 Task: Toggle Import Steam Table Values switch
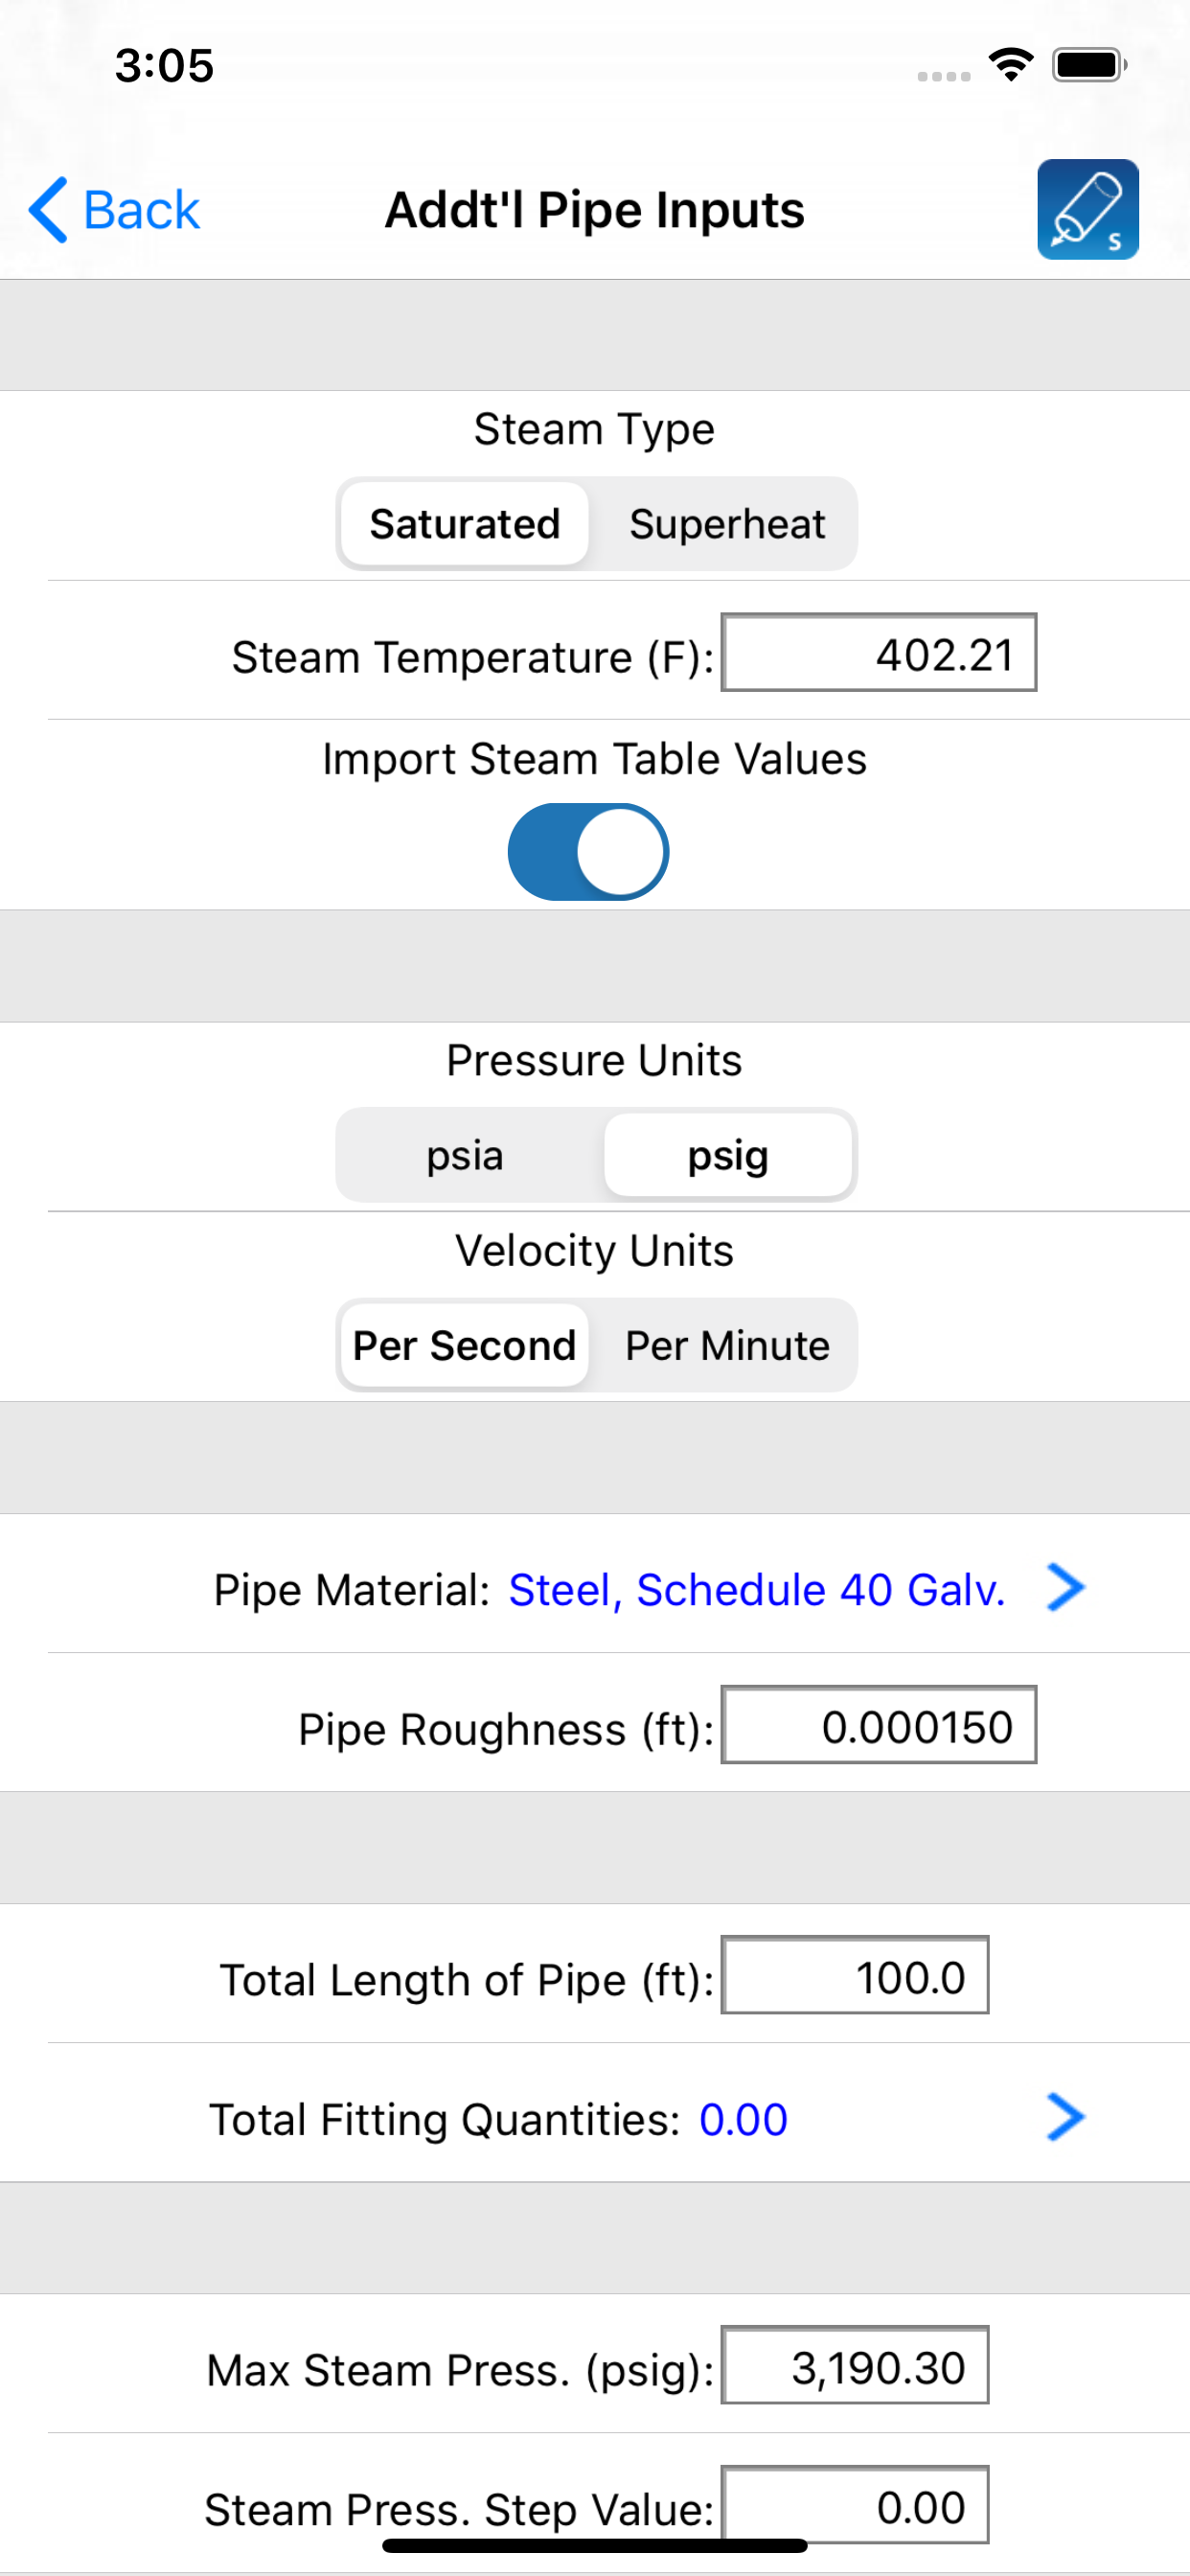[x=588, y=852]
